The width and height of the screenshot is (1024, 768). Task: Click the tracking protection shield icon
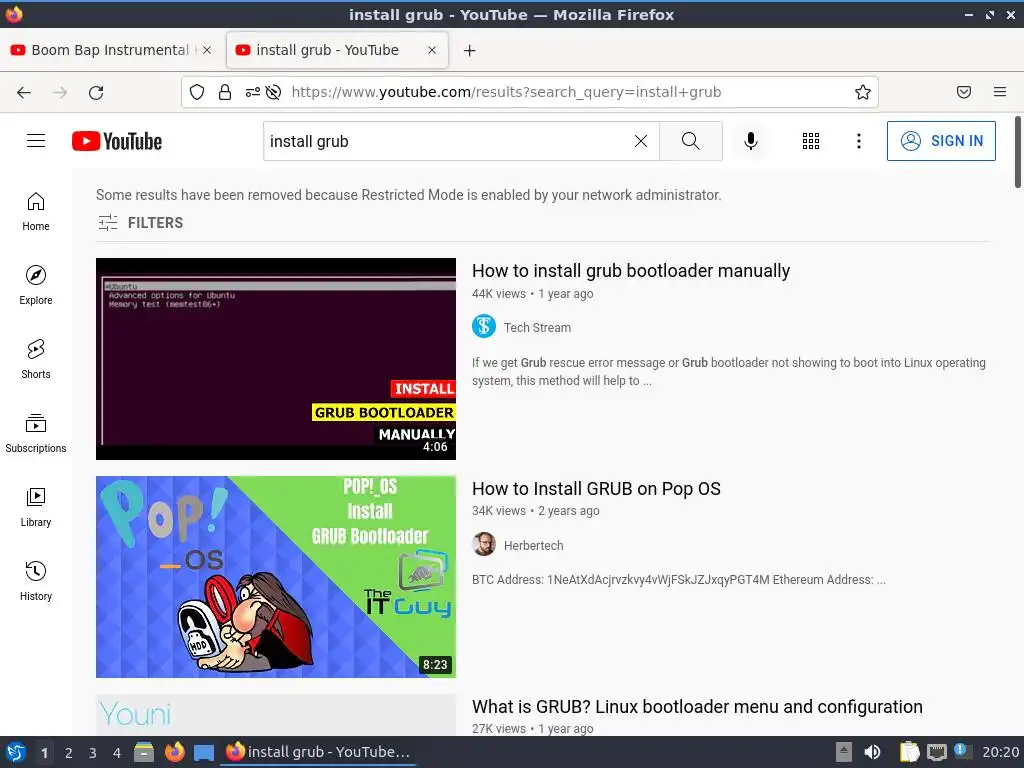pyautogui.click(x=197, y=92)
